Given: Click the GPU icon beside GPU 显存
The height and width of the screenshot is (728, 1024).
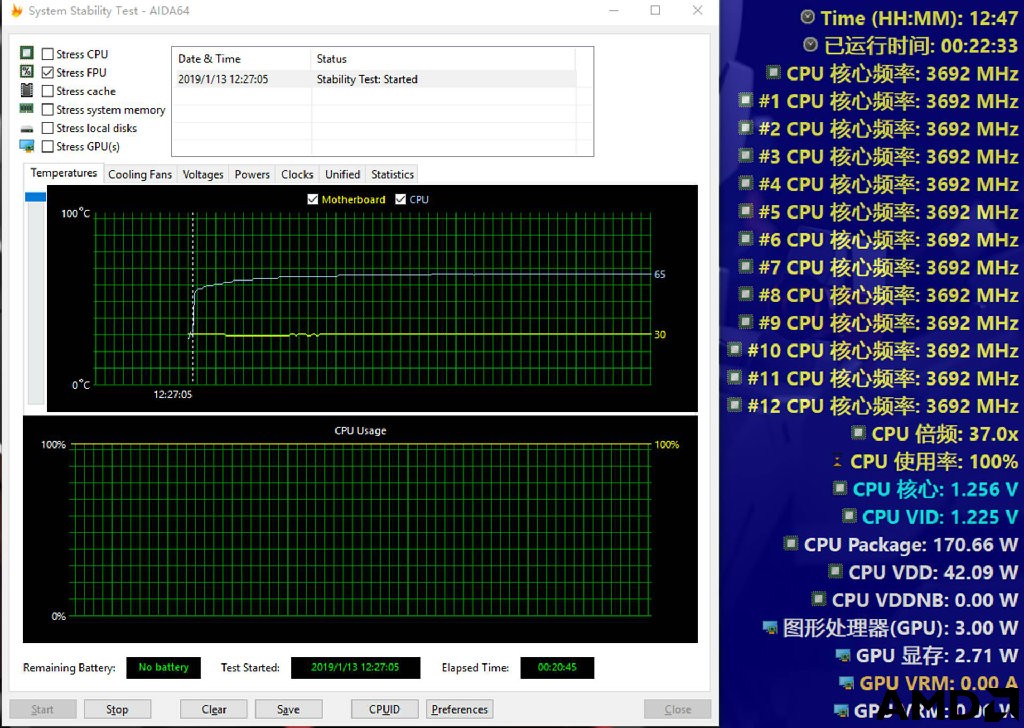Looking at the screenshot, I should (x=843, y=655).
